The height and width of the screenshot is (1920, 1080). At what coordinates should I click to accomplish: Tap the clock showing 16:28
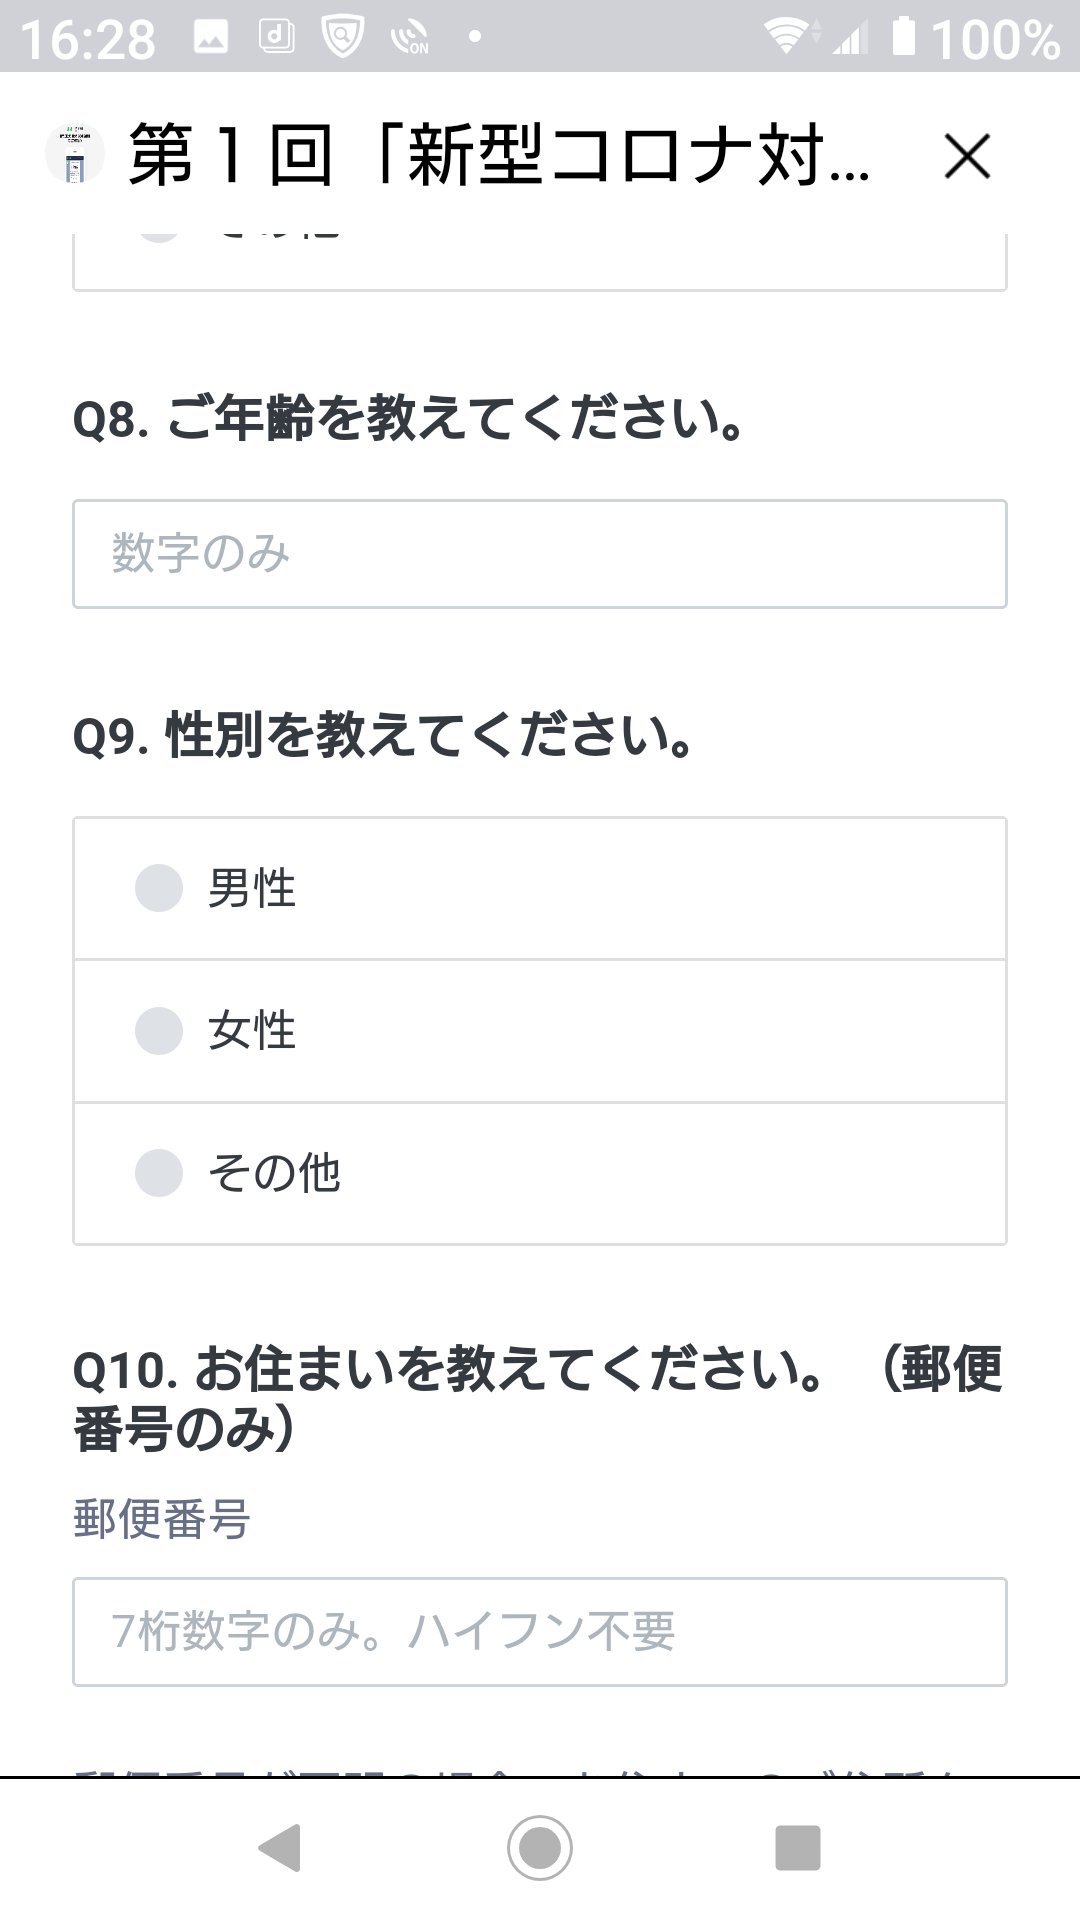click(x=88, y=40)
